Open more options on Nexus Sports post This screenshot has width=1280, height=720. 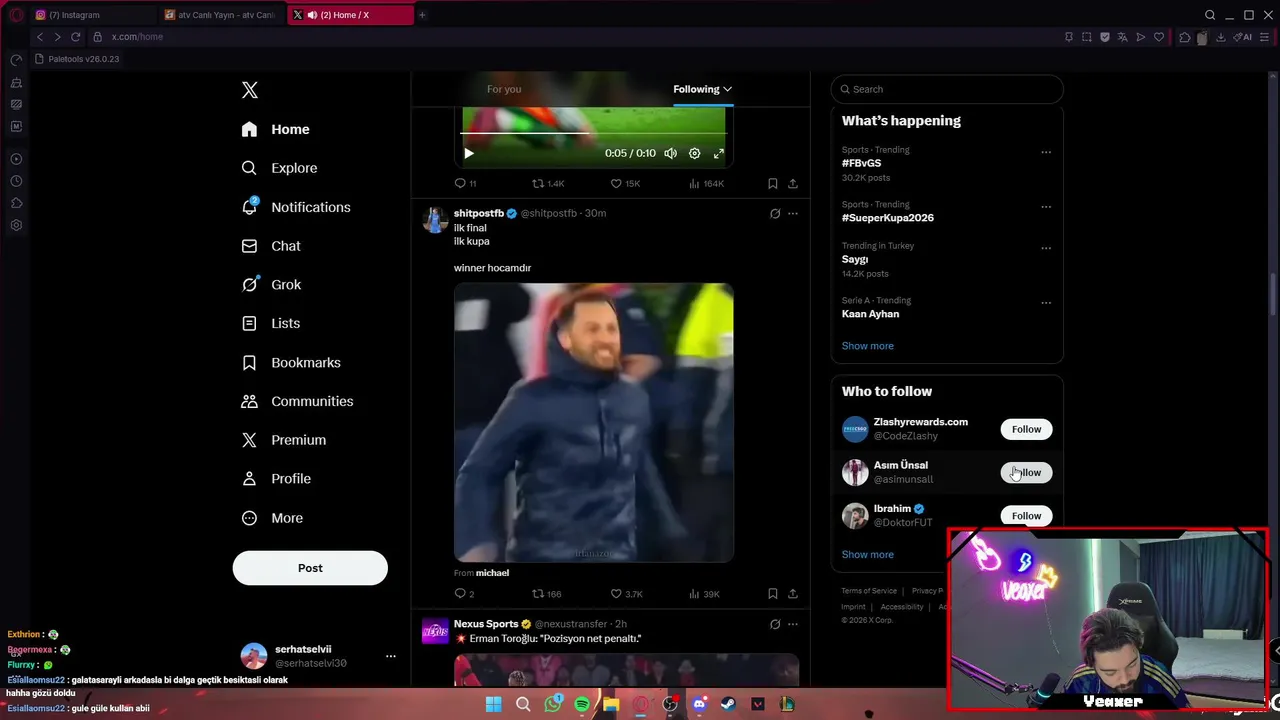coord(793,624)
